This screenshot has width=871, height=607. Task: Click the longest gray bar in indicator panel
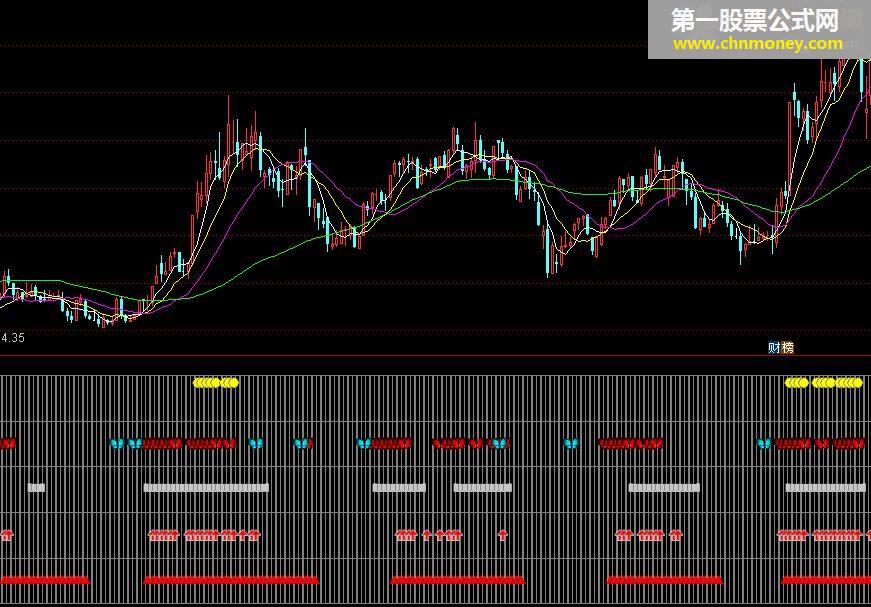pyautogui.click(x=206, y=488)
